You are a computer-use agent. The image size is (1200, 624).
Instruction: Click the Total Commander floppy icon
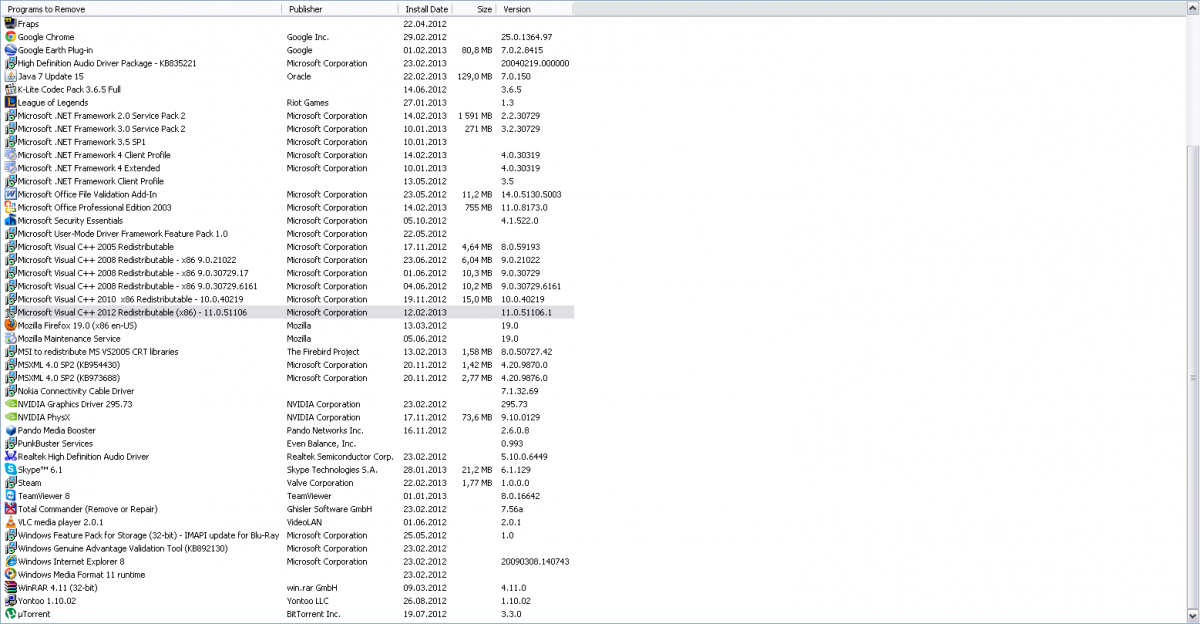(x=10, y=508)
